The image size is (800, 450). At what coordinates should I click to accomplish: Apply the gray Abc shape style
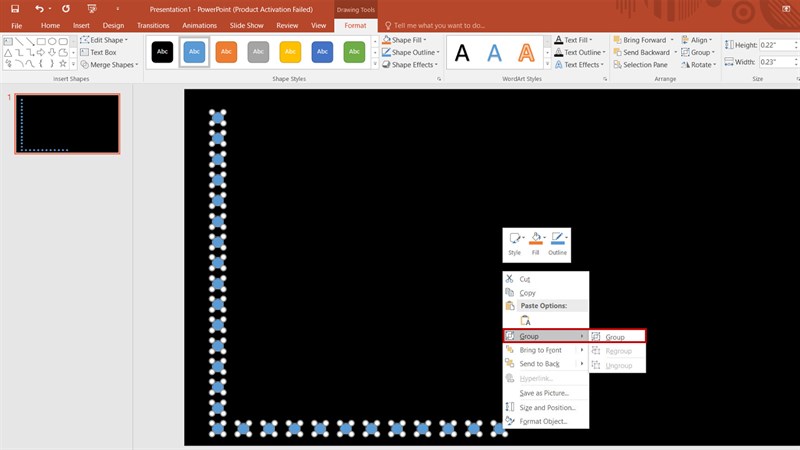[x=258, y=52]
